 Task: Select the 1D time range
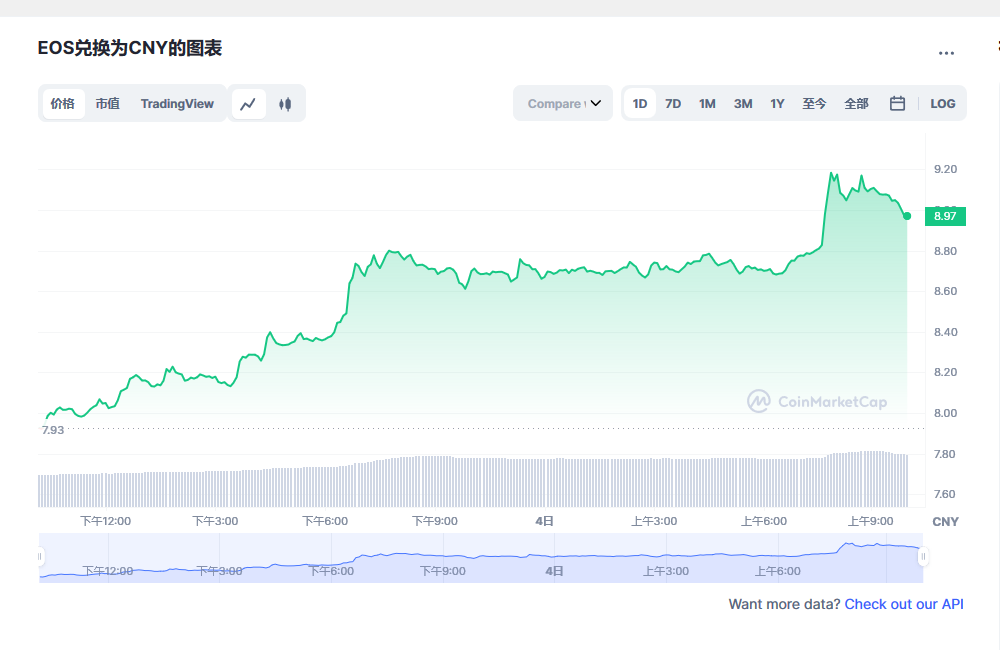tap(640, 103)
